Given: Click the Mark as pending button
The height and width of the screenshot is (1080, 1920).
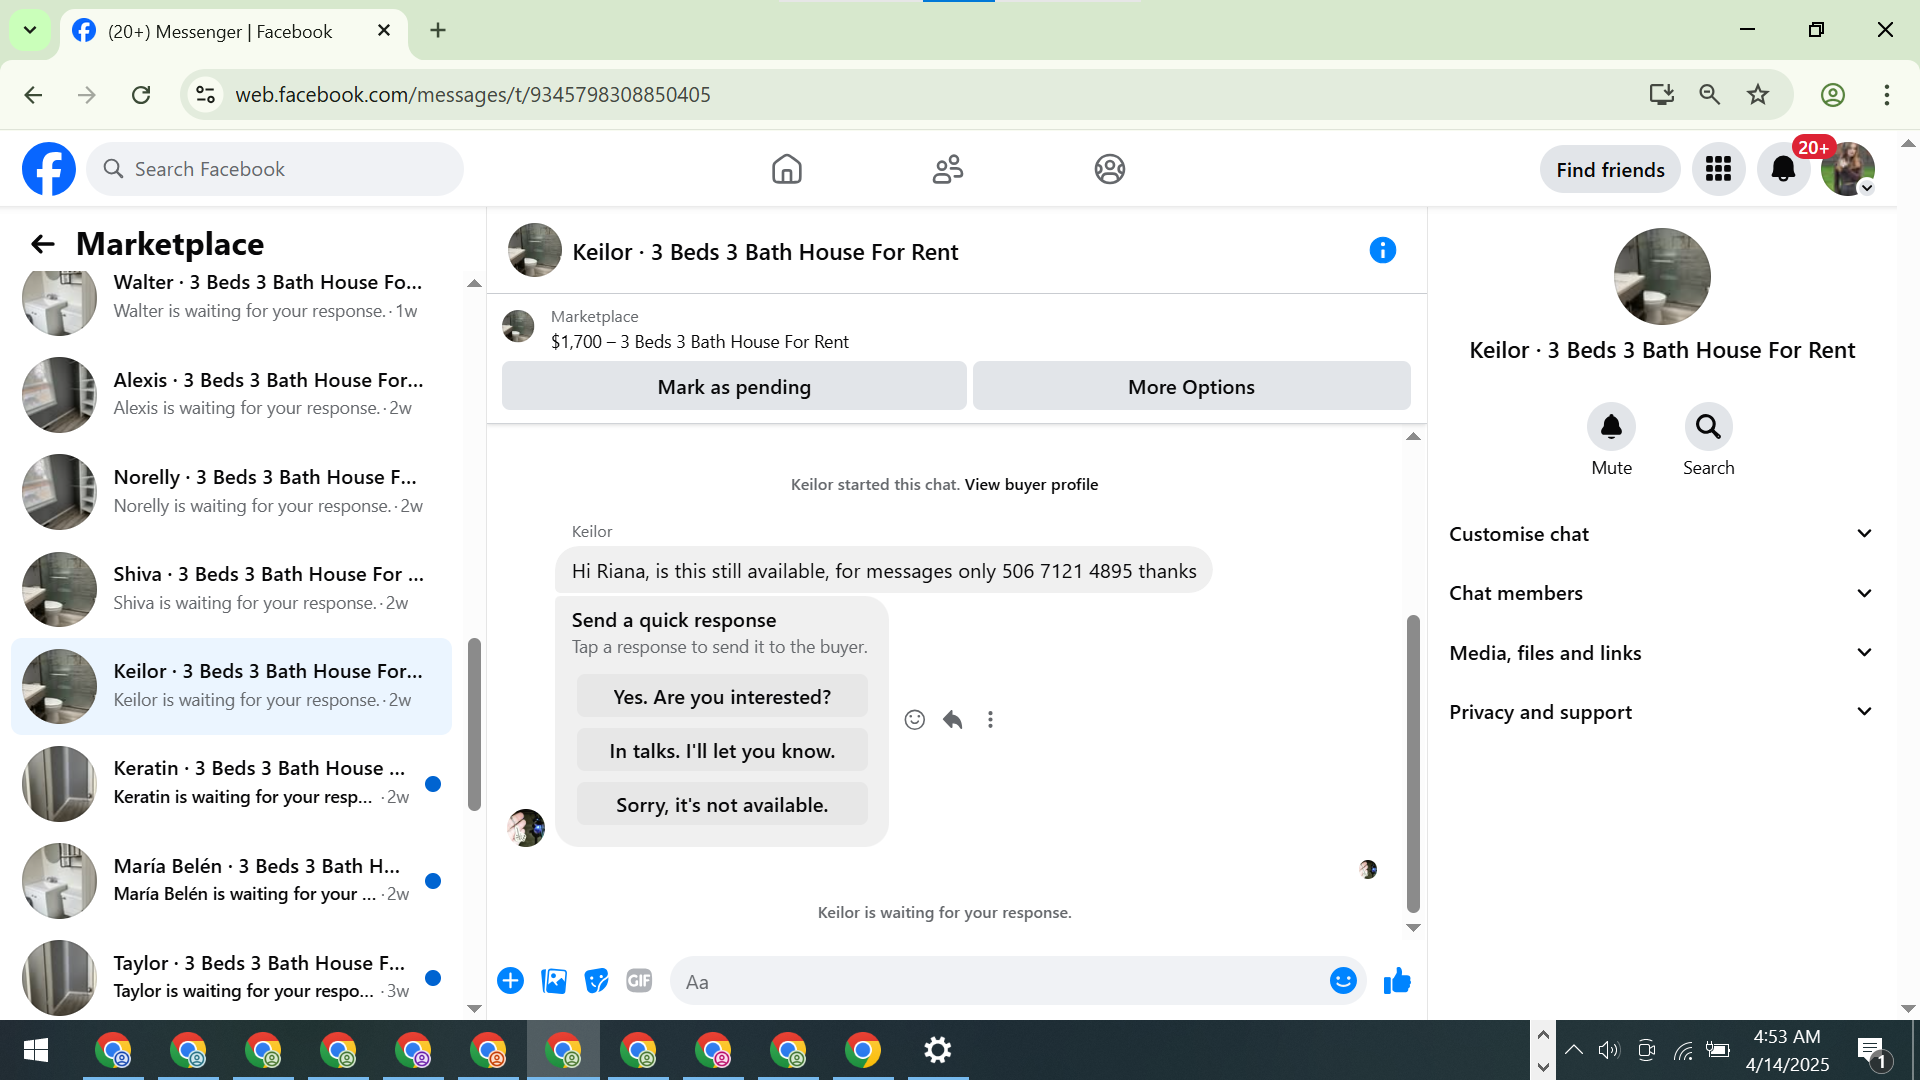Looking at the screenshot, I should 734,387.
